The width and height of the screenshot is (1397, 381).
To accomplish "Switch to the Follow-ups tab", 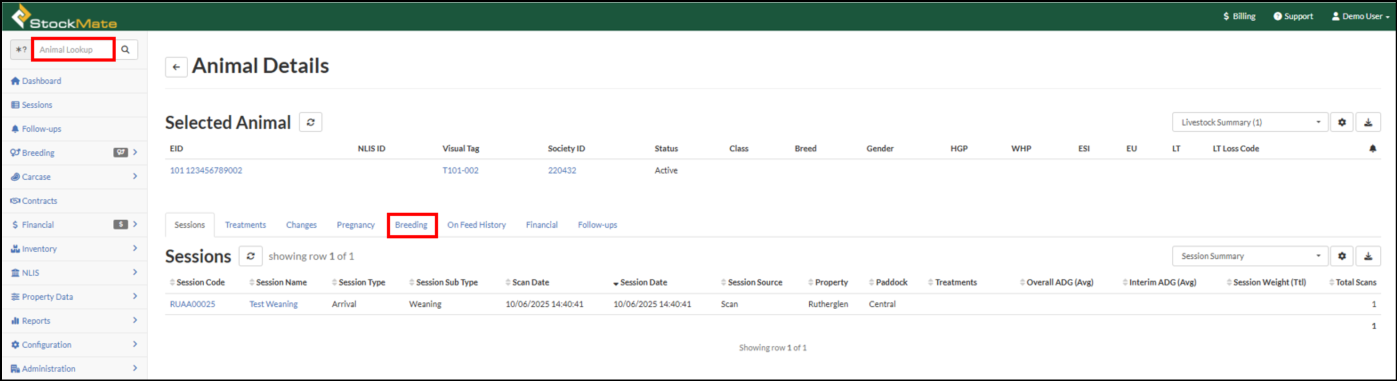I will tap(597, 225).
